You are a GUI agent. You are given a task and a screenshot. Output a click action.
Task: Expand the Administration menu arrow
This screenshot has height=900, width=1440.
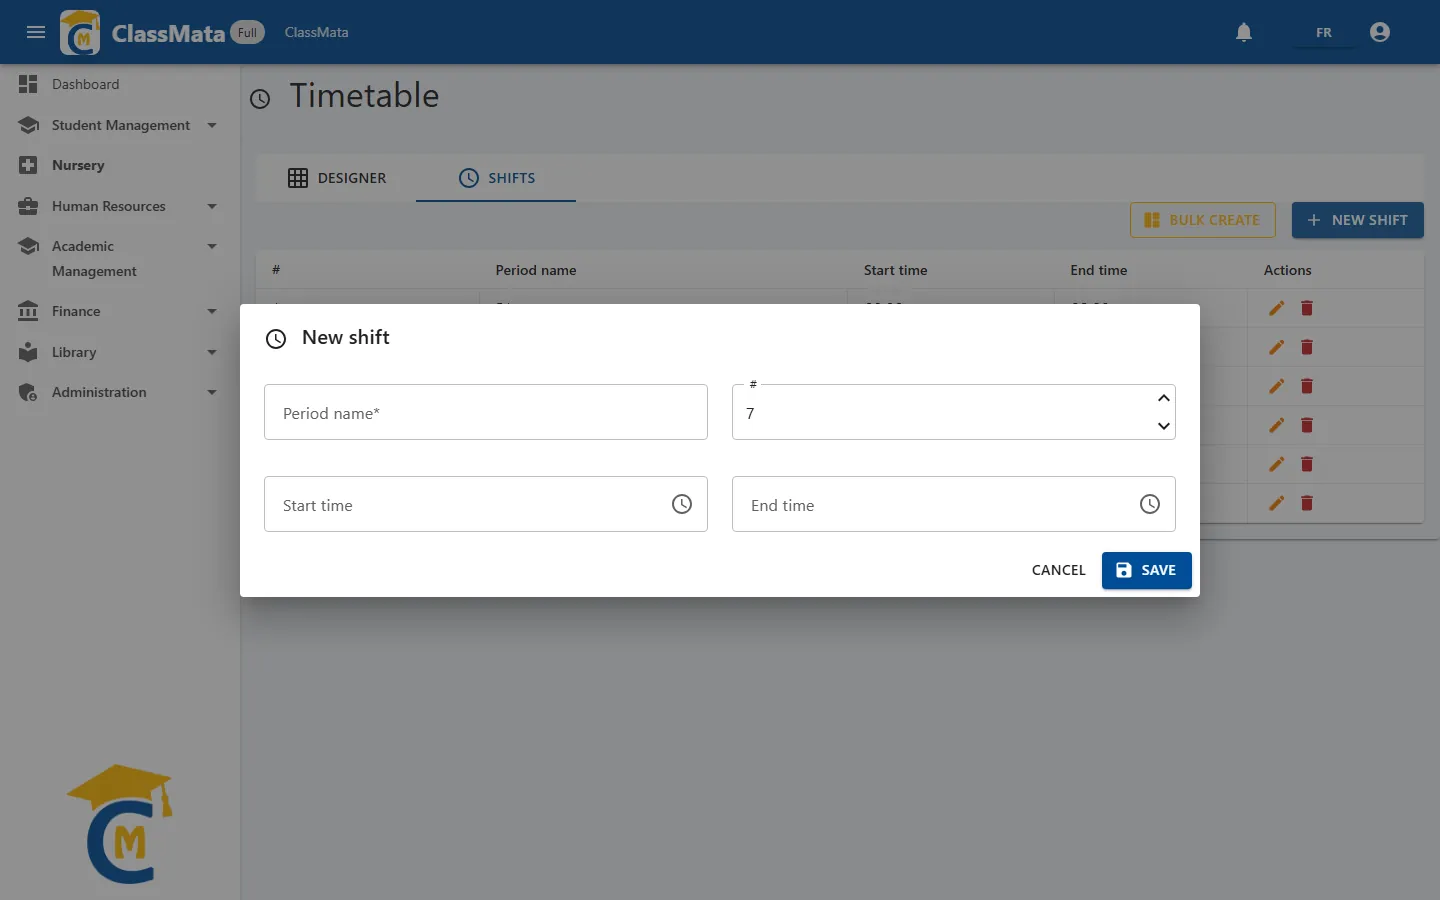pyautogui.click(x=212, y=392)
